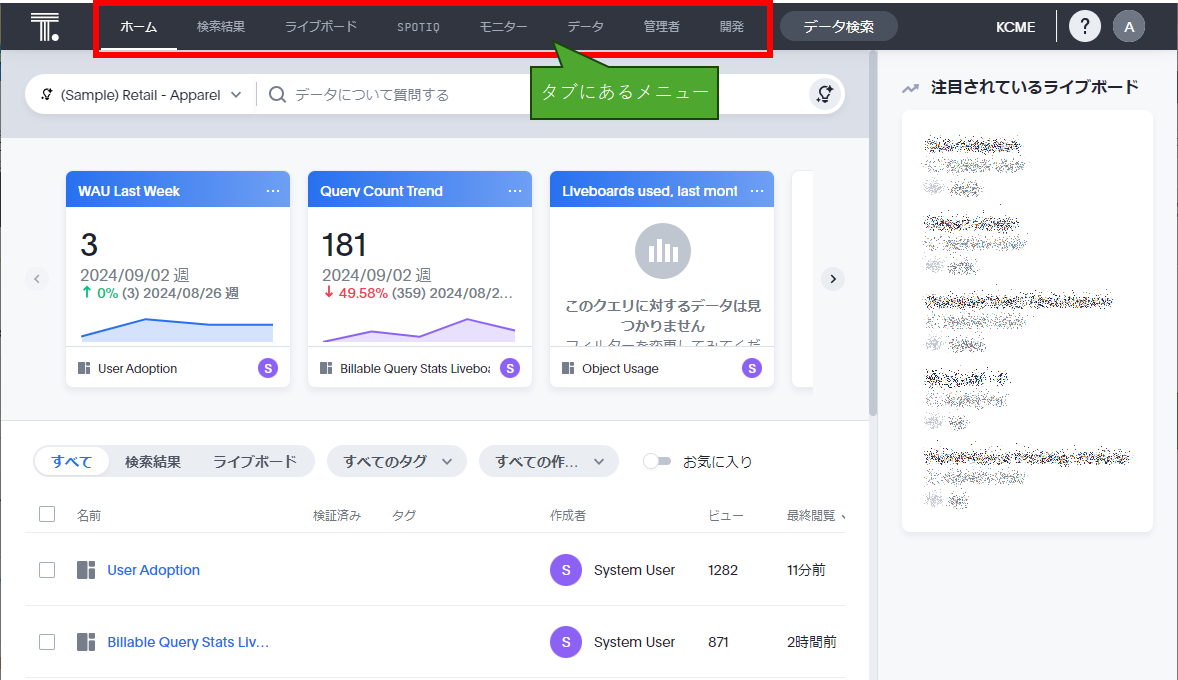Open the User Adoption liveboard link
Image resolution: width=1178 pixels, height=680 pixels.
tap(154, 570)
